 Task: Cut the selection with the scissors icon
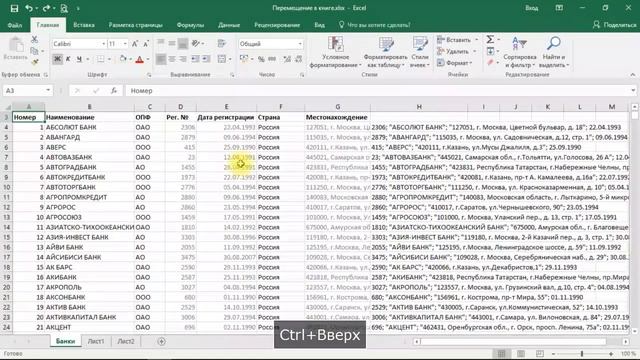point(34,40)
